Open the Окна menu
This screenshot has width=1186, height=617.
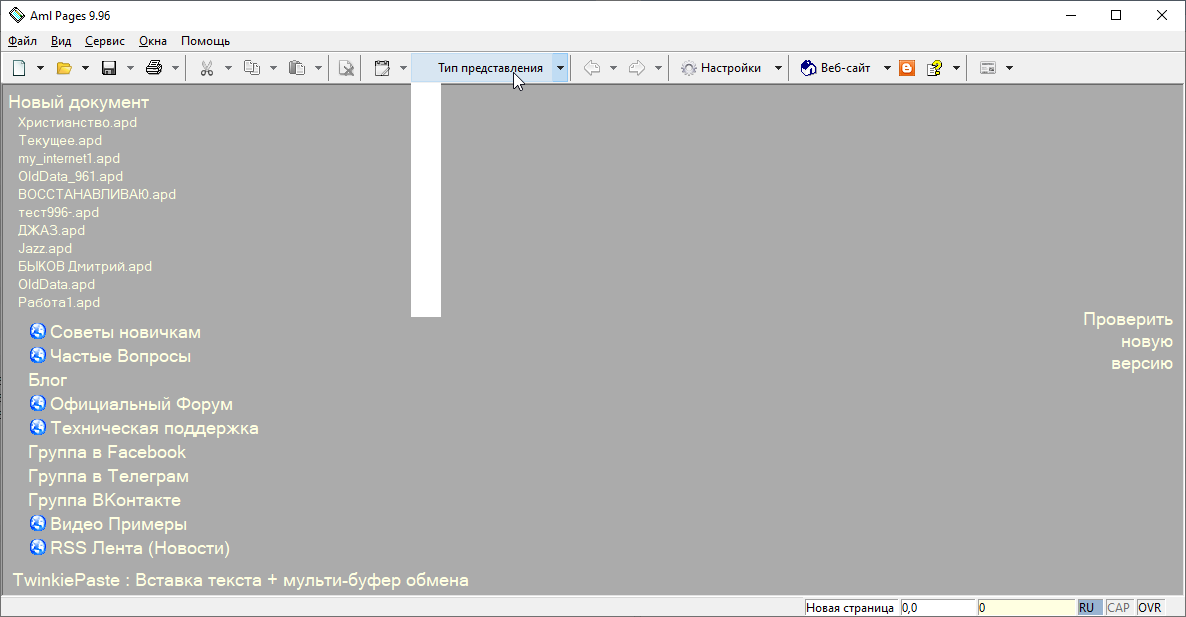click(153, 41)
